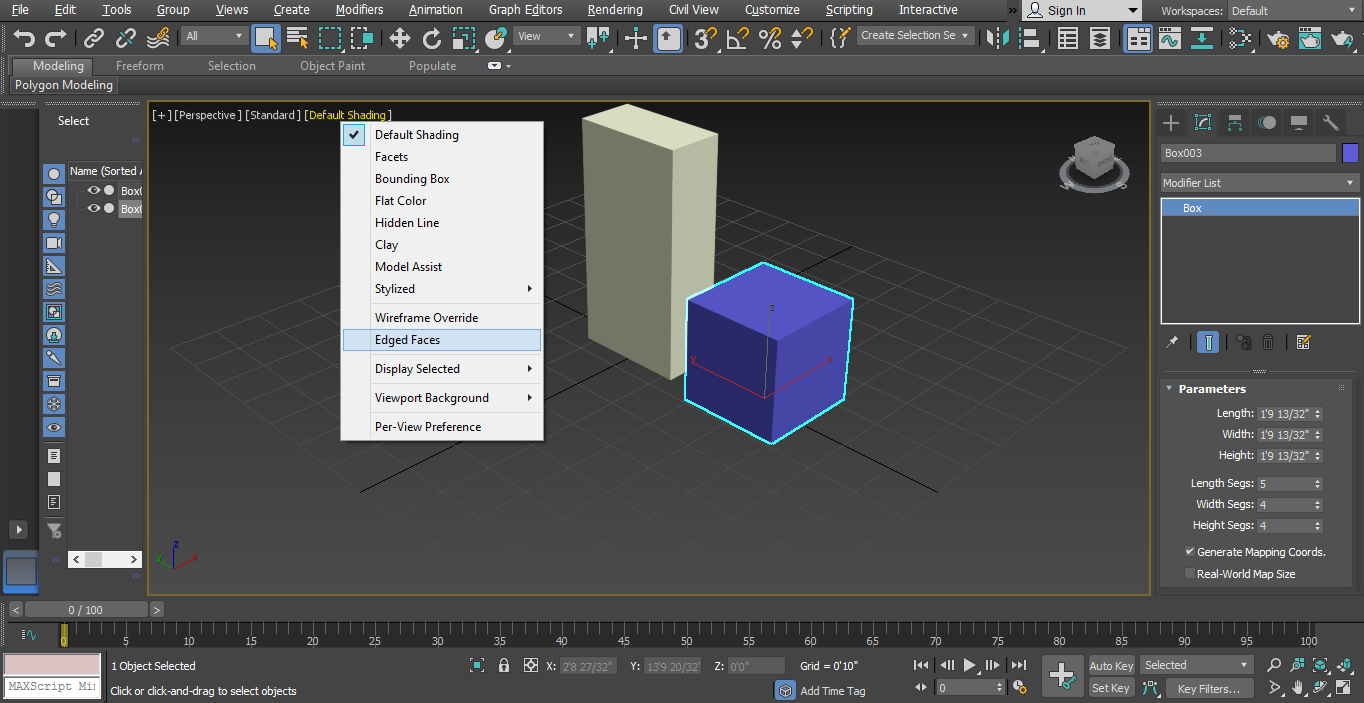Enable Generate Mapping Coords checkbox
The height and width of the screenshot is (703, 1364).
[1190, 552]
